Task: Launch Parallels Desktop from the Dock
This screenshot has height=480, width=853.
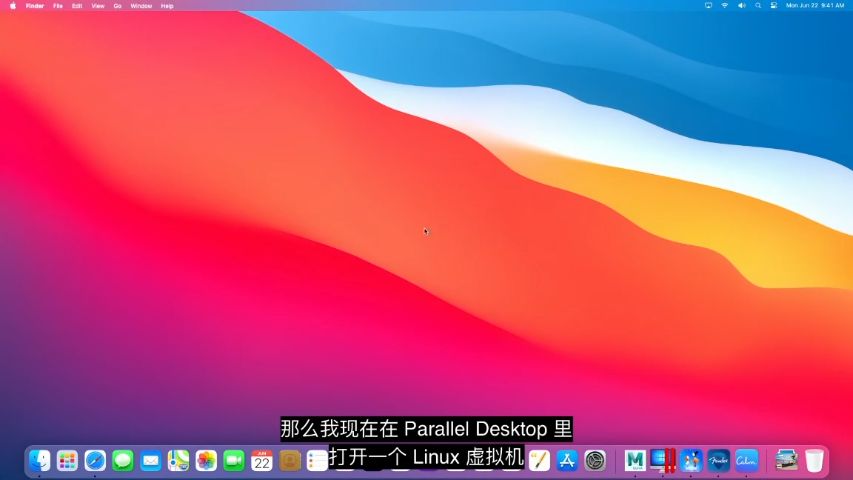Action: point(662,460)
